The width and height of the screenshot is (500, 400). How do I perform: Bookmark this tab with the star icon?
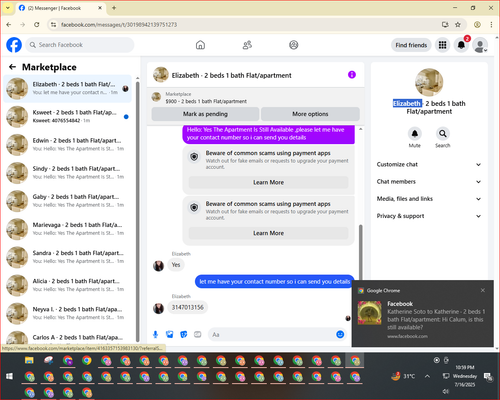(458, 24)
